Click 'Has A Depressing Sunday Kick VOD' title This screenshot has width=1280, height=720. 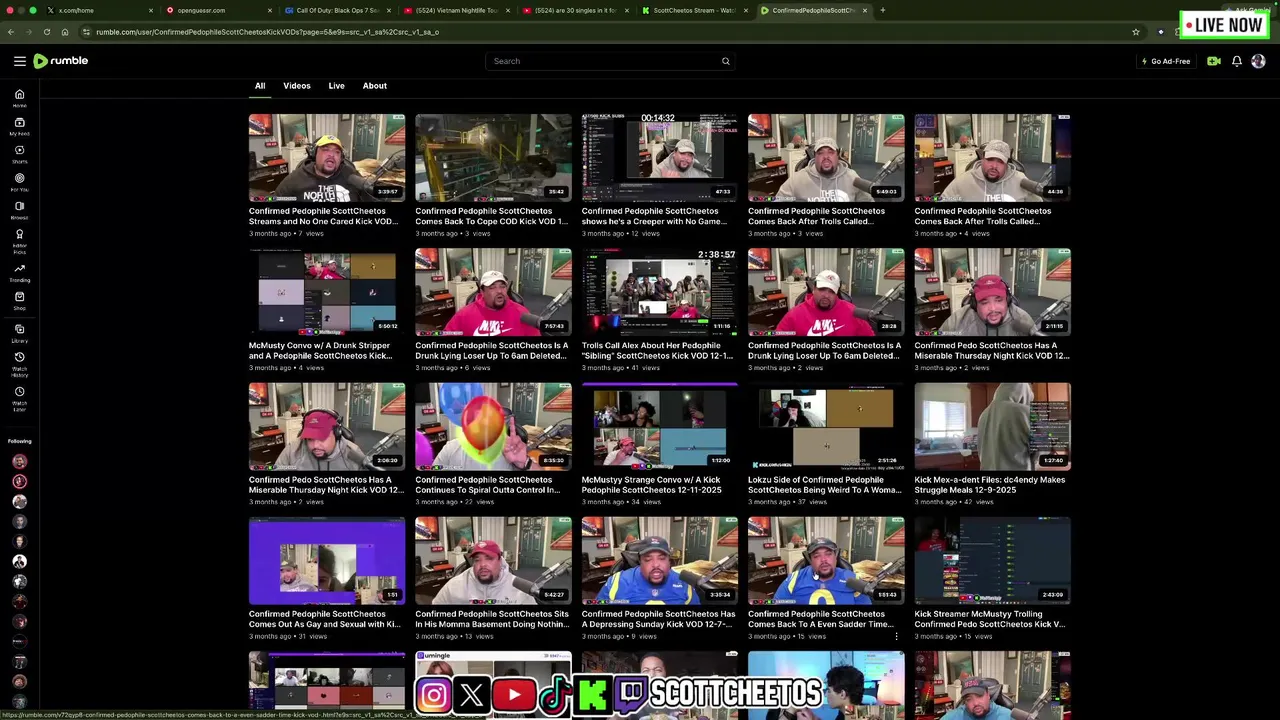point(658,619)
